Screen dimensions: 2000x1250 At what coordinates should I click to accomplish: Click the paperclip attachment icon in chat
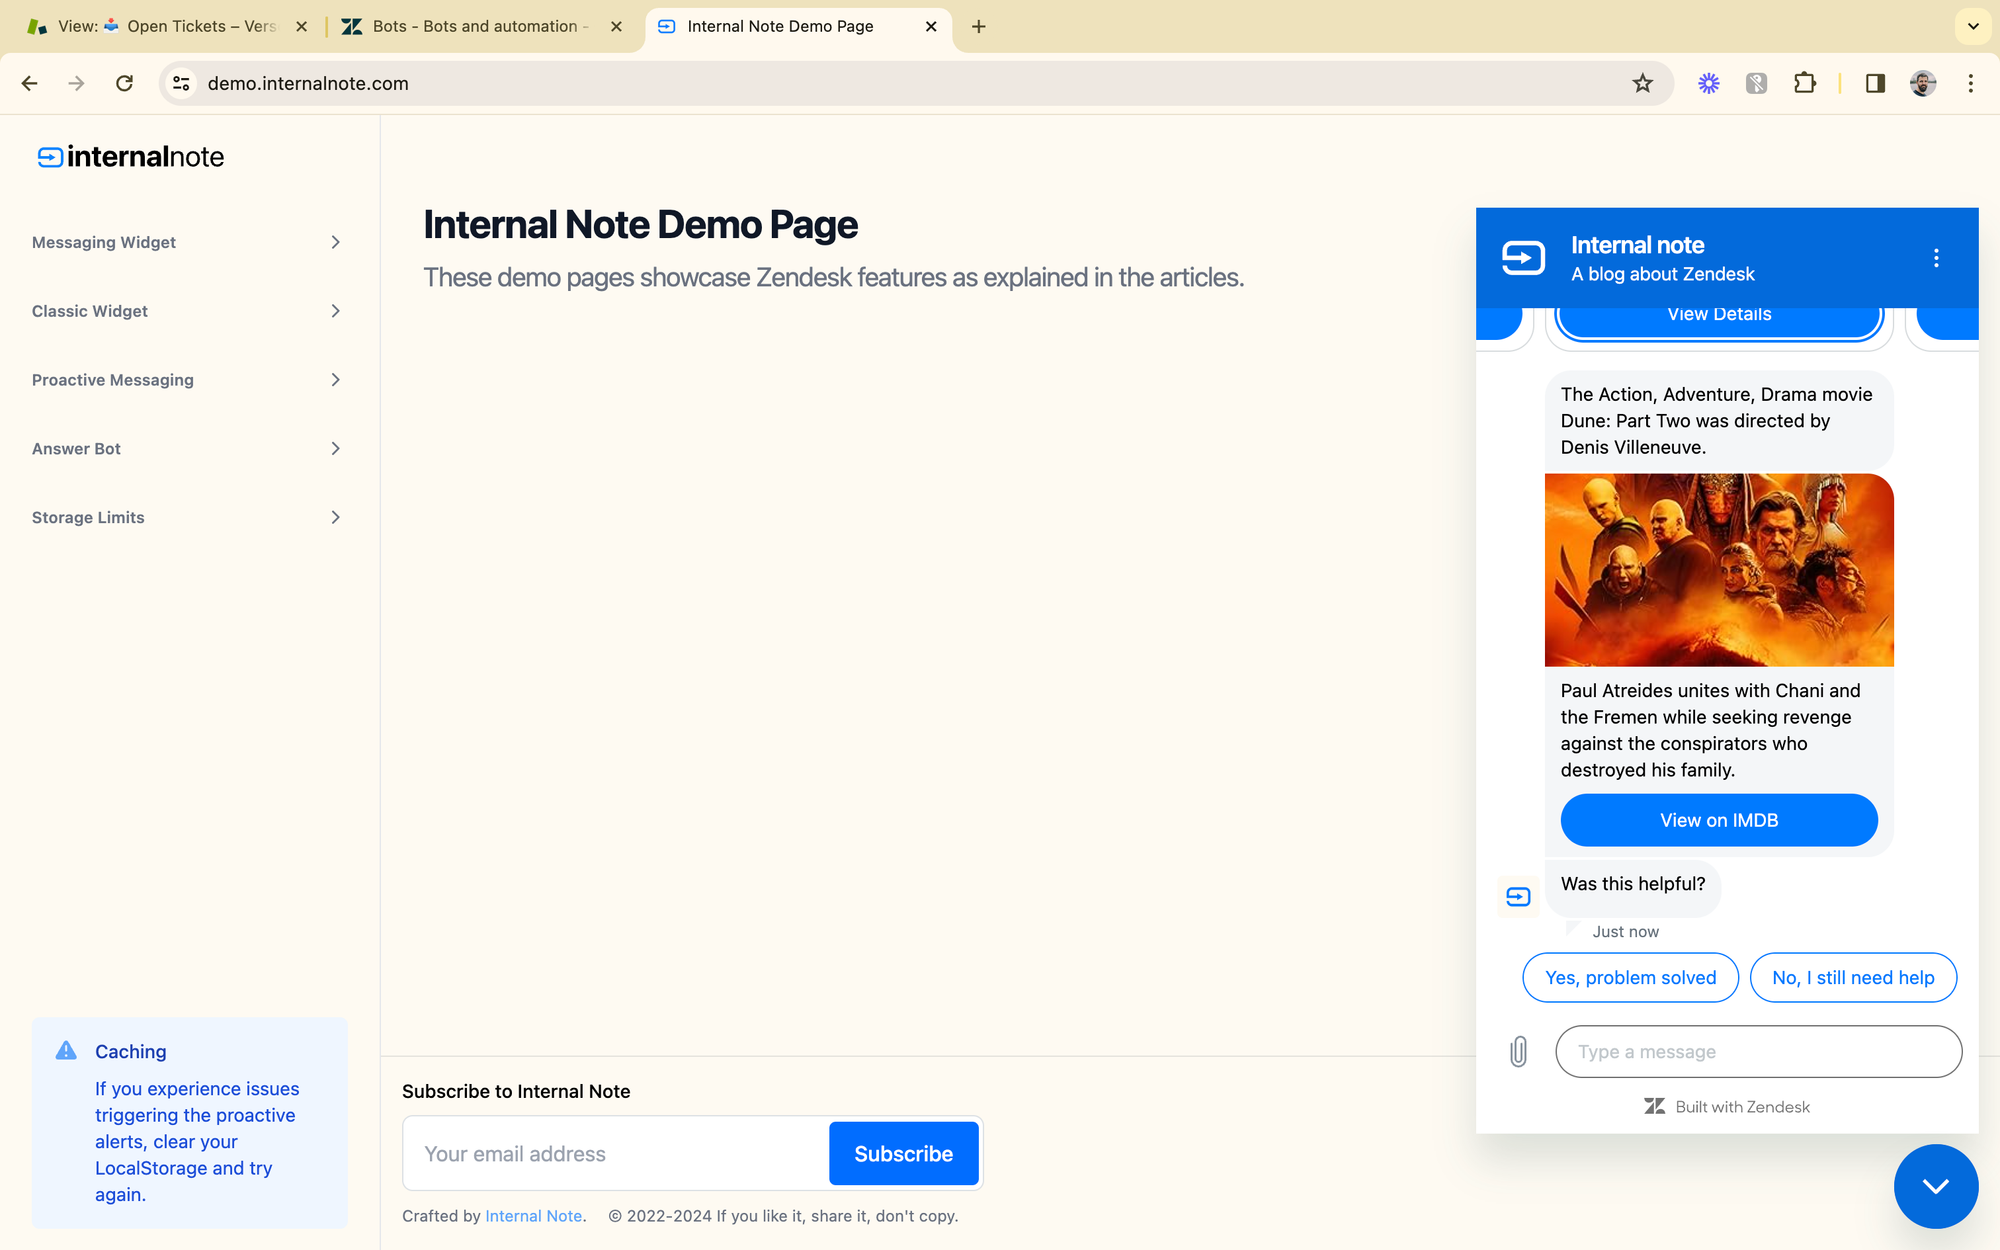pos(1518,1051)
